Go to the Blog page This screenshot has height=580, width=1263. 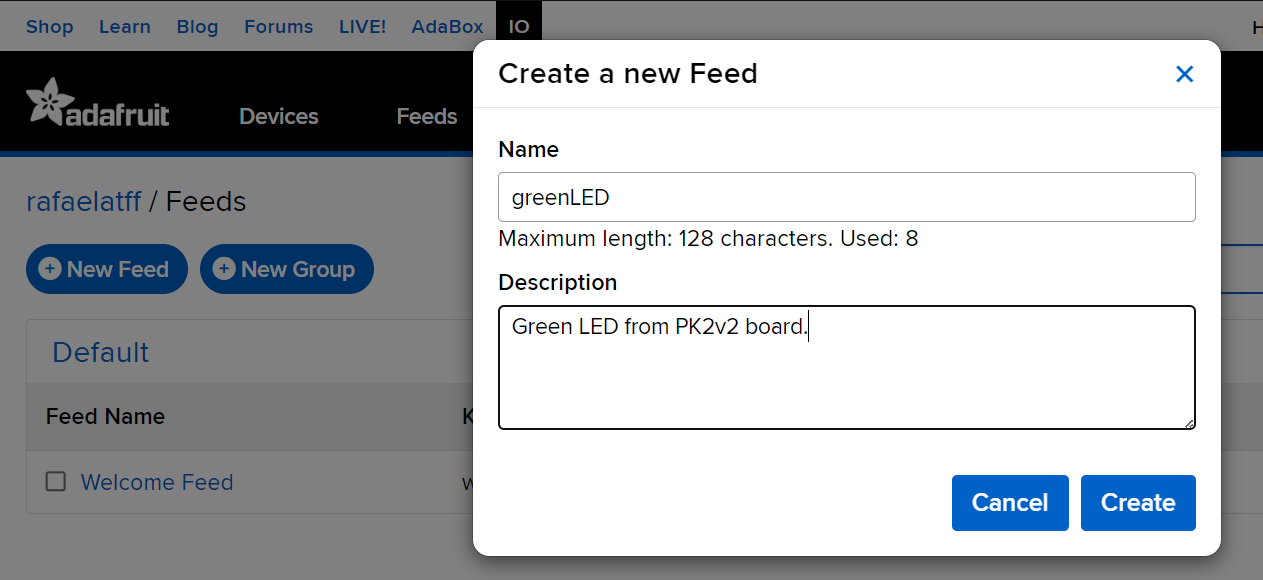(x=197, y=27)
